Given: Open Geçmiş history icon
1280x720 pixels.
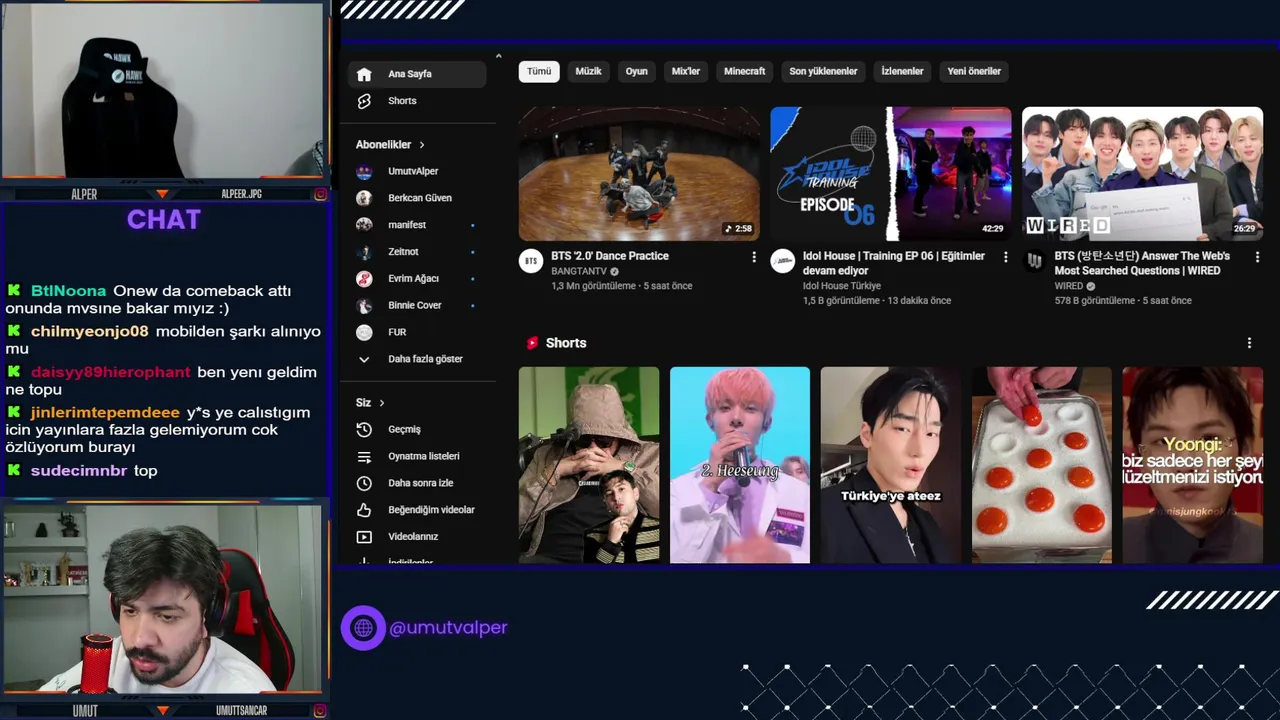Looking at the screenshot, I should click(364, 429).
